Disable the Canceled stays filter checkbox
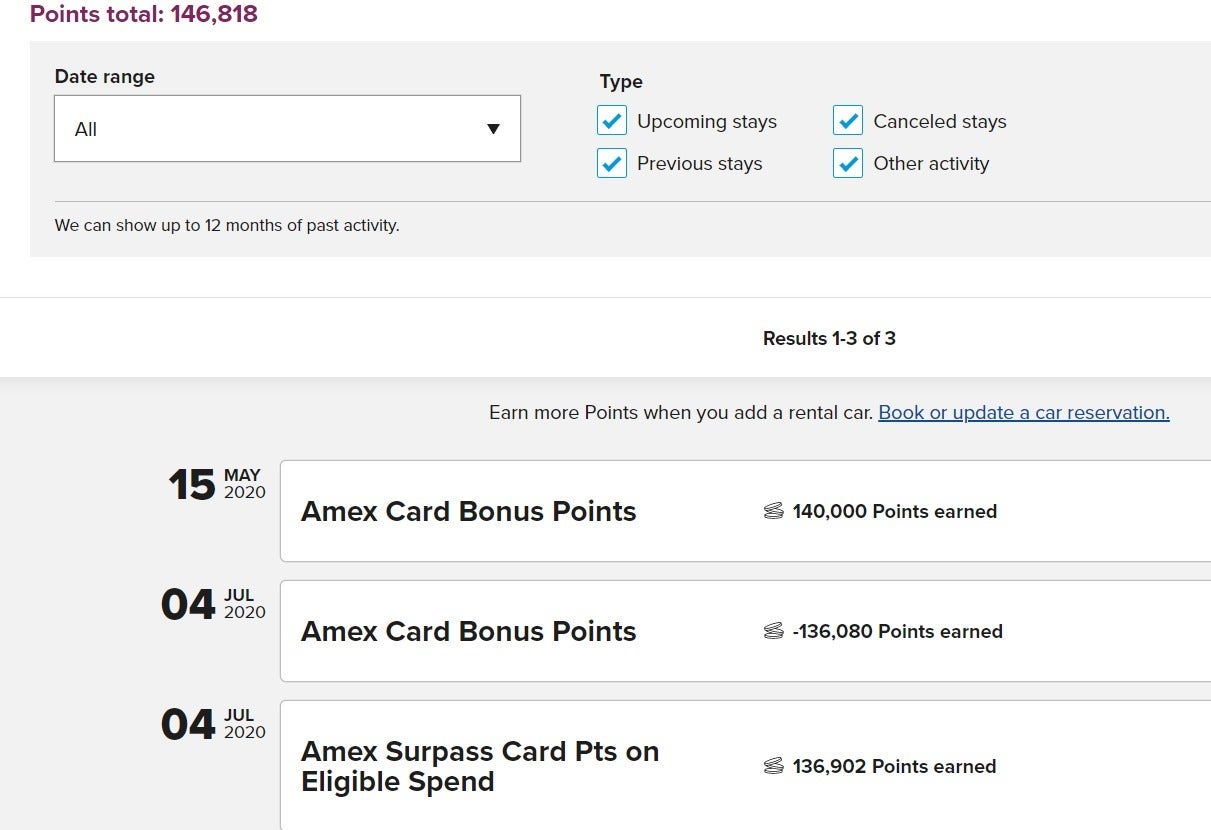The height and width of the screenshot is (830, 1211). point(848,121)
